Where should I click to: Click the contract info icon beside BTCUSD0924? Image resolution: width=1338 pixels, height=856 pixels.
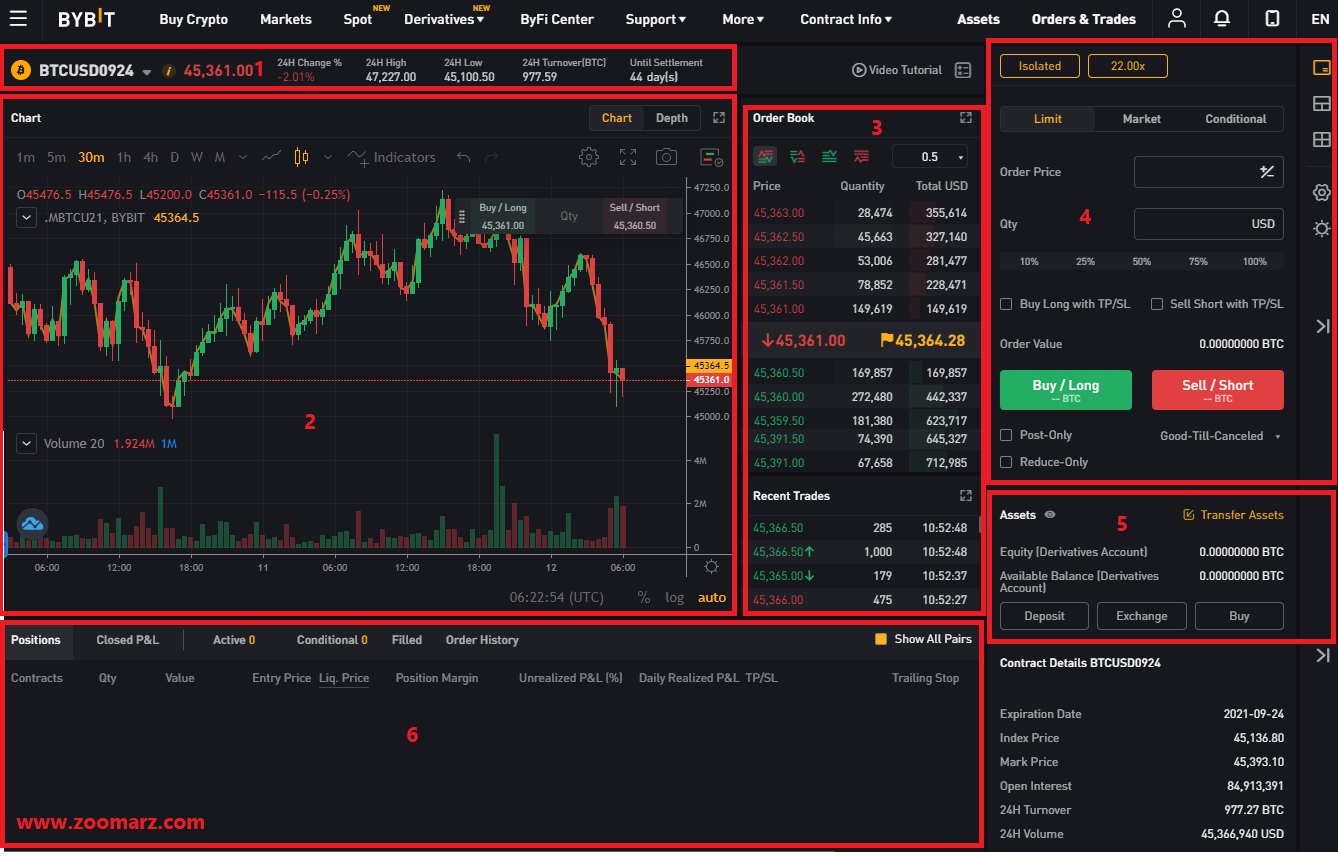click(168, 71)
